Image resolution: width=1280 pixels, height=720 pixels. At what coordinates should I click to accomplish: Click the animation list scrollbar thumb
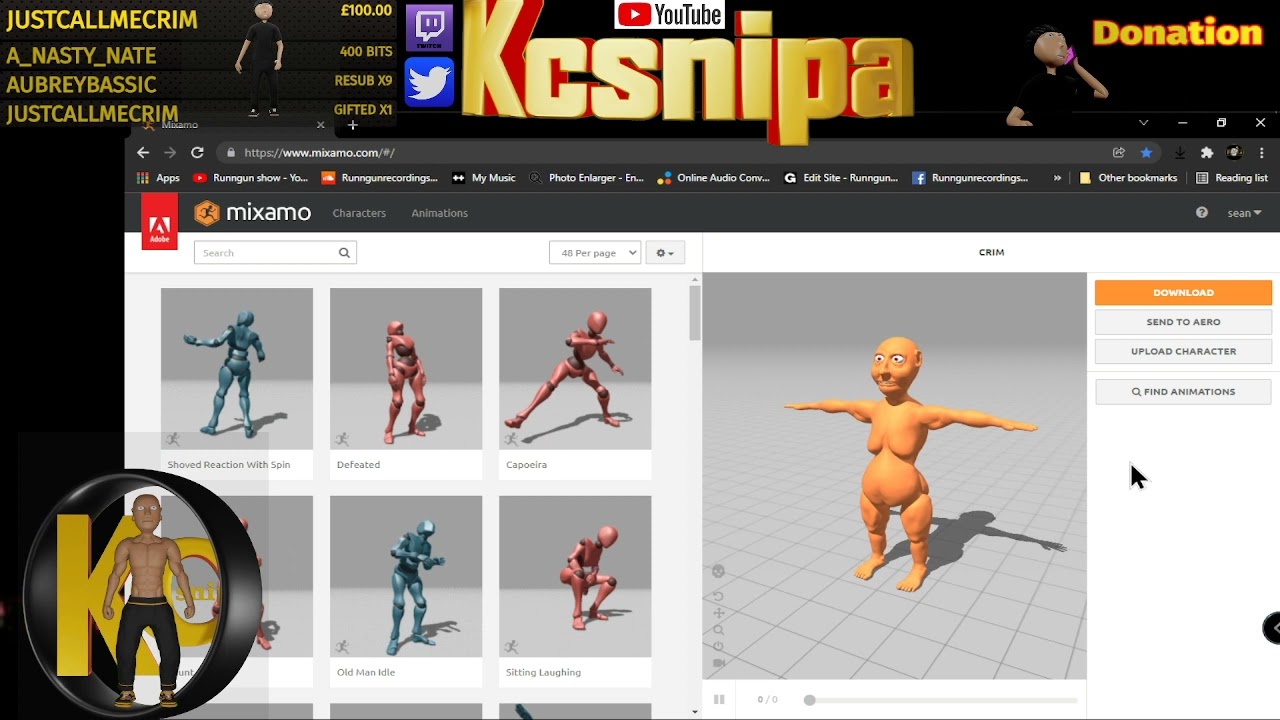695,313
